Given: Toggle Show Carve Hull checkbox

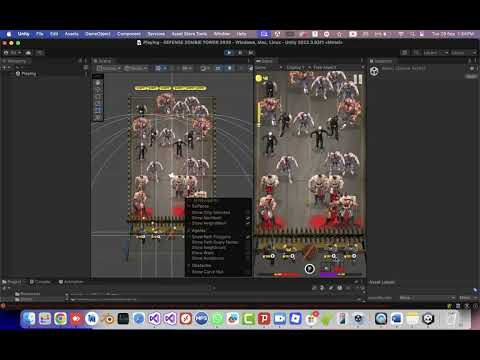Looking at the screenshot, I should (247, 272).
